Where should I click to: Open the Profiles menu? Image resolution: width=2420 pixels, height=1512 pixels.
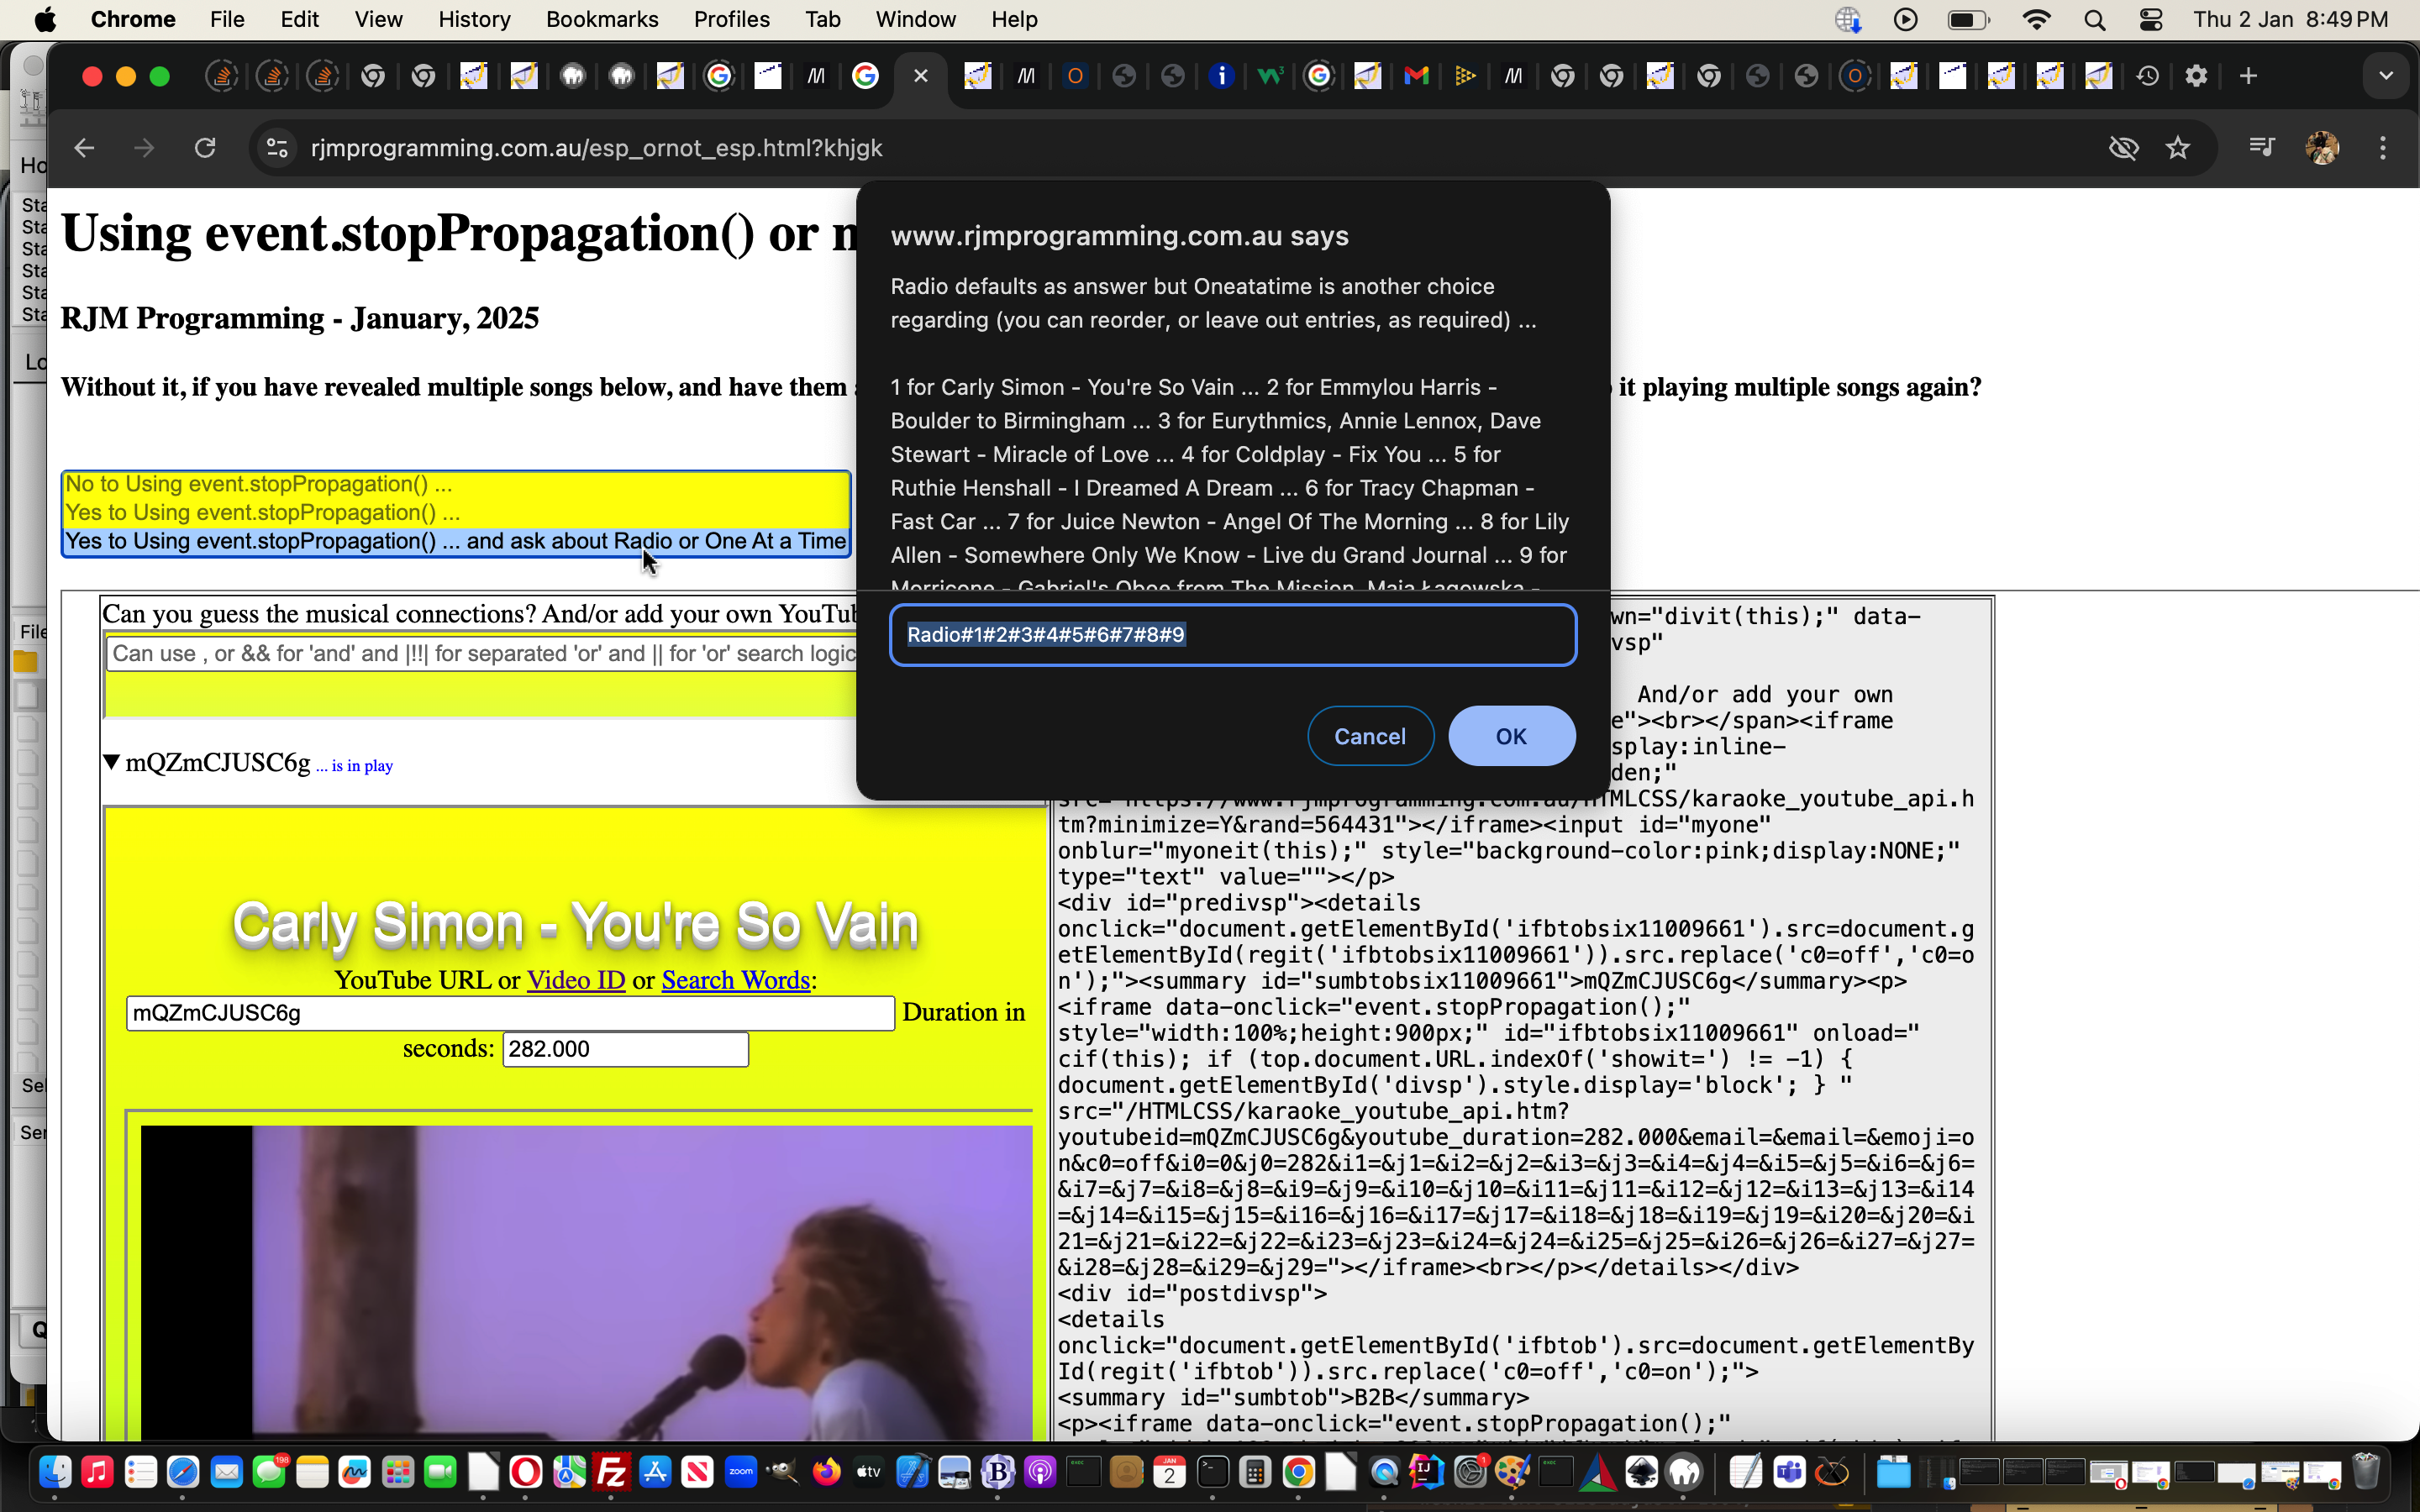tap(731, 19)
